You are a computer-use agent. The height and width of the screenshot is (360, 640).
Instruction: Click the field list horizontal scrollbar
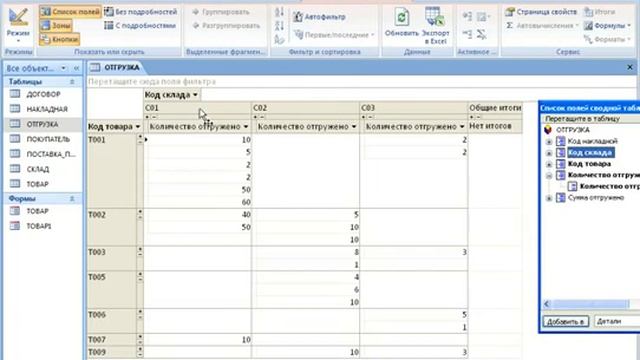coord(591,304)
